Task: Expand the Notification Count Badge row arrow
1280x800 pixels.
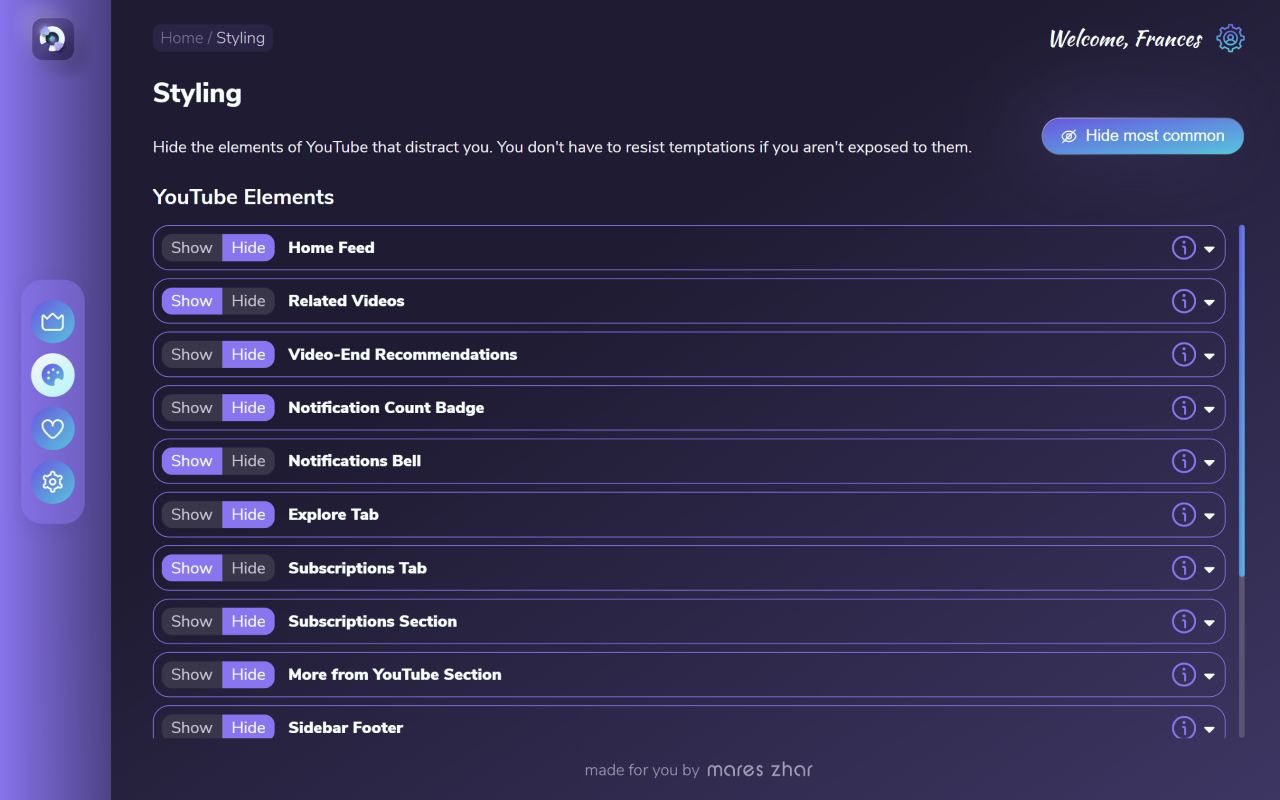Action: click(x=1209, y=409)
